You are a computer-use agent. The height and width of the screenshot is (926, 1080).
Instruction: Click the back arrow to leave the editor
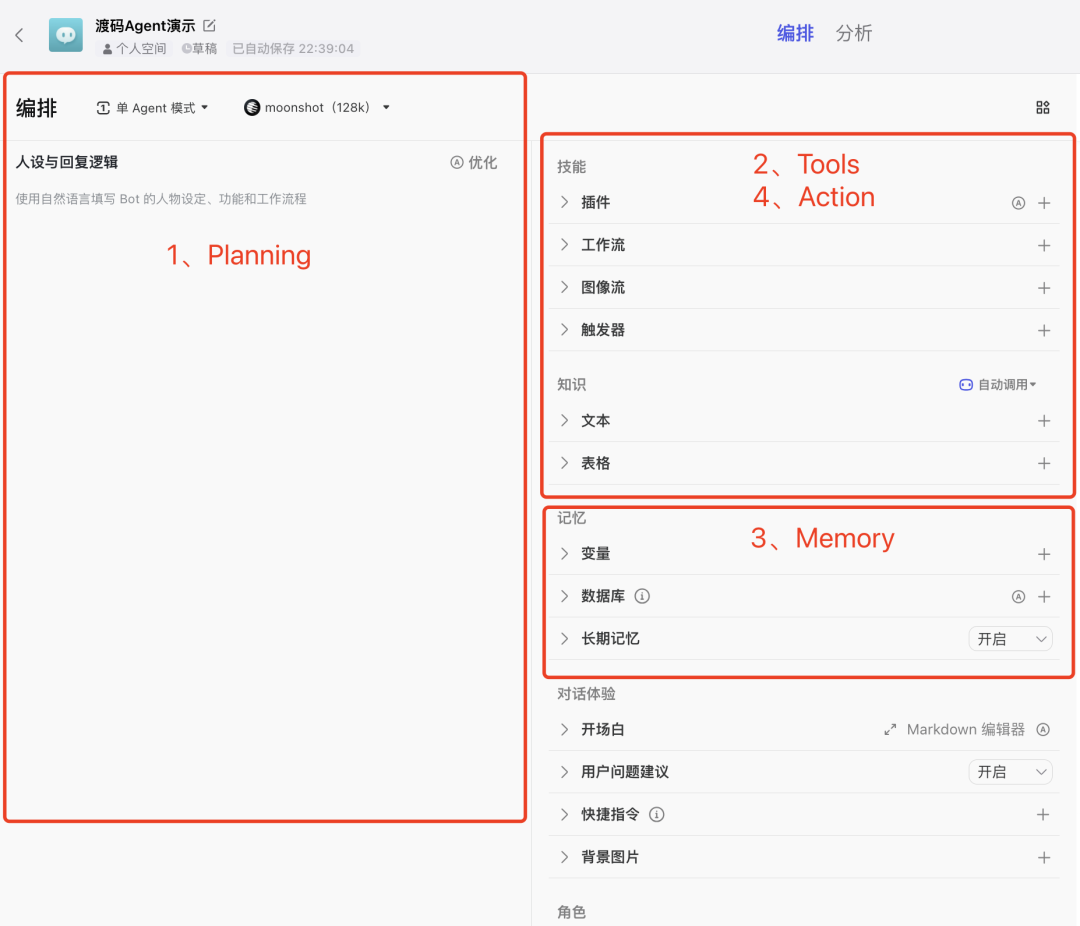(x=19, y=33)
